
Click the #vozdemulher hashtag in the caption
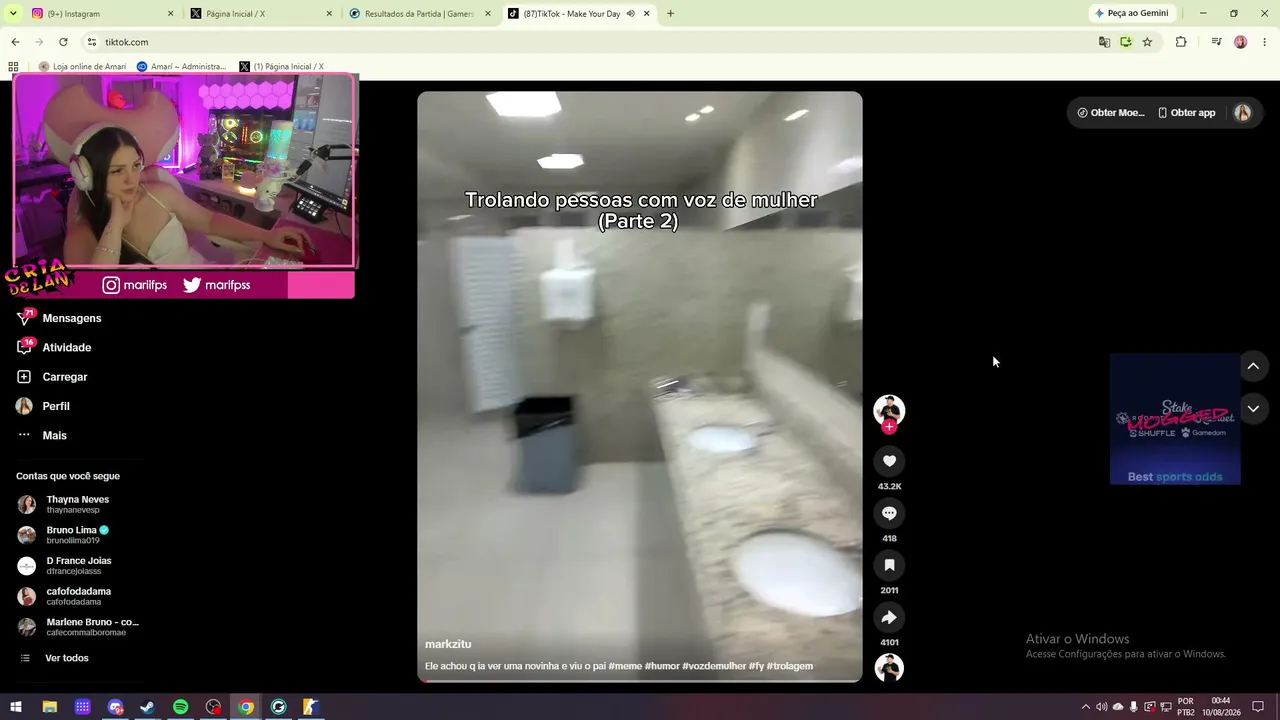pos(714,666)
